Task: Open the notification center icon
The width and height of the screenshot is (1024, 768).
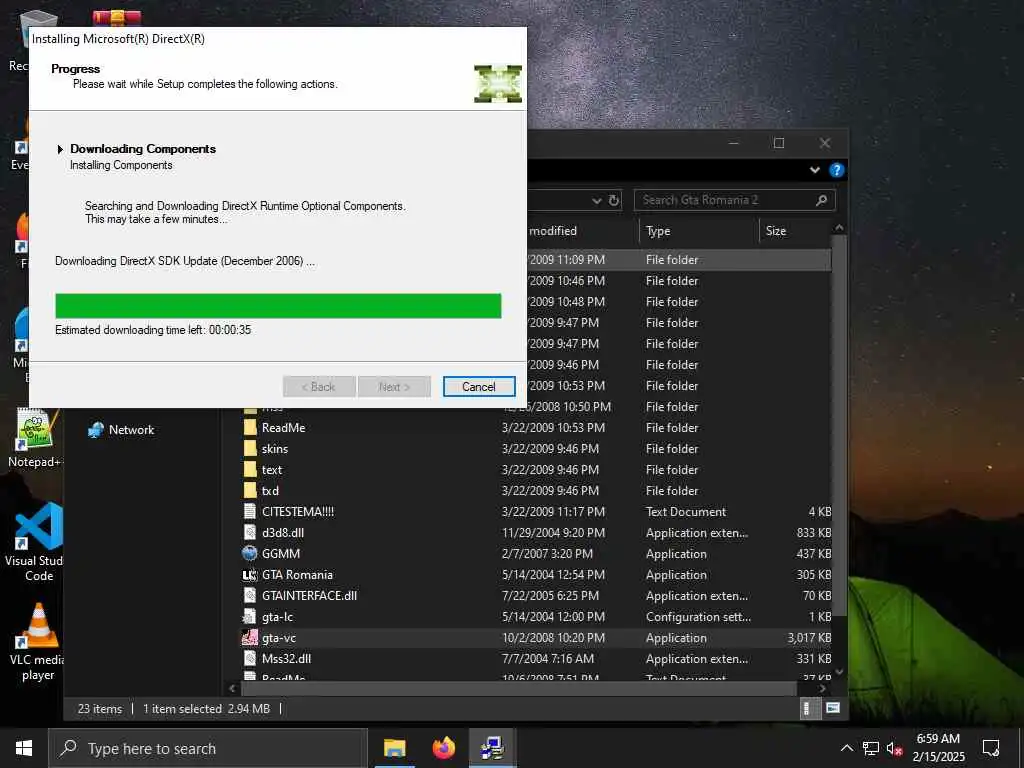Action: [991, 748]
